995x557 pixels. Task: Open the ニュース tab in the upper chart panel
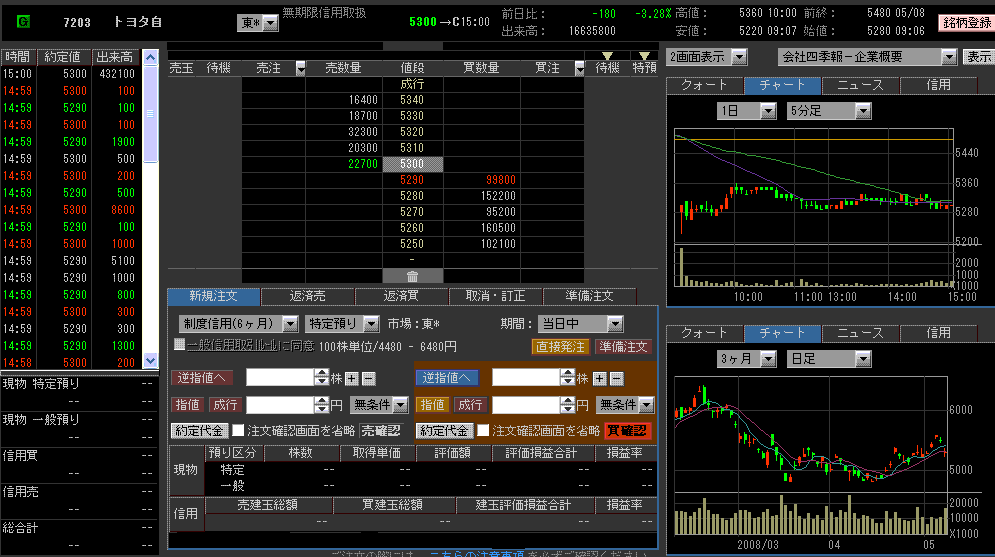[861, 85]
